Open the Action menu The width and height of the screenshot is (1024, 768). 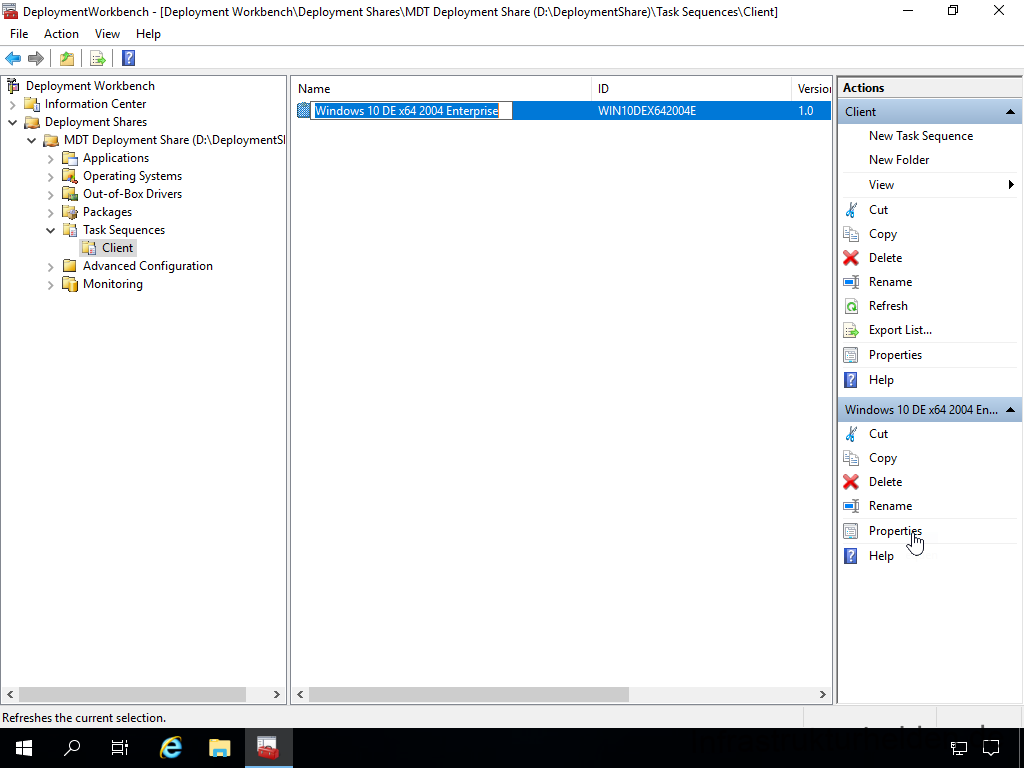61,34
